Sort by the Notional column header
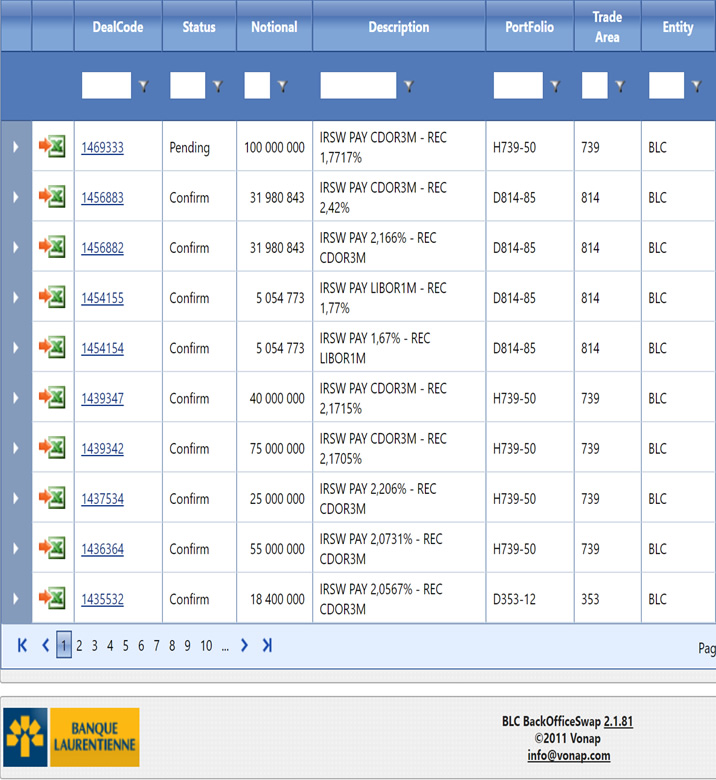Screen dimensions: 716x780 tap(274, 27)
